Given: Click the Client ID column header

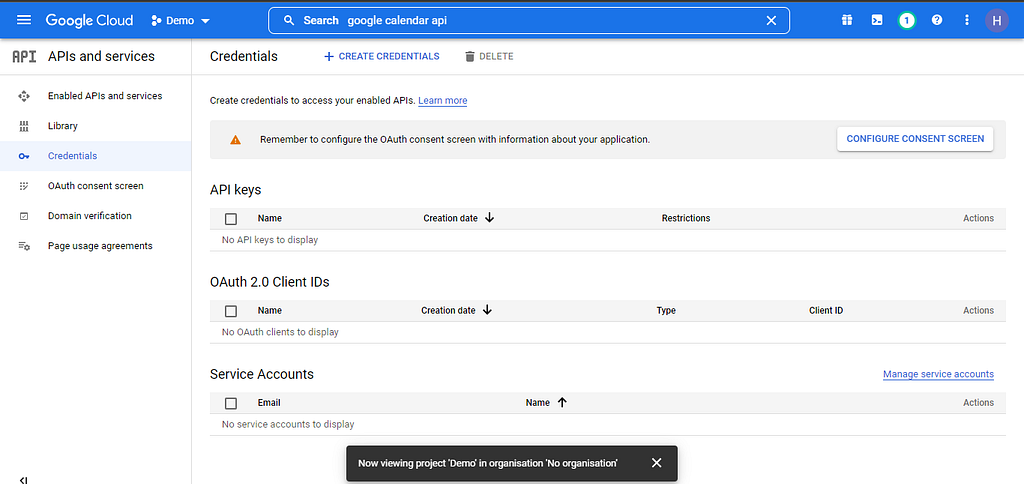Looking at the screenshot, I should tap(825, 310).
